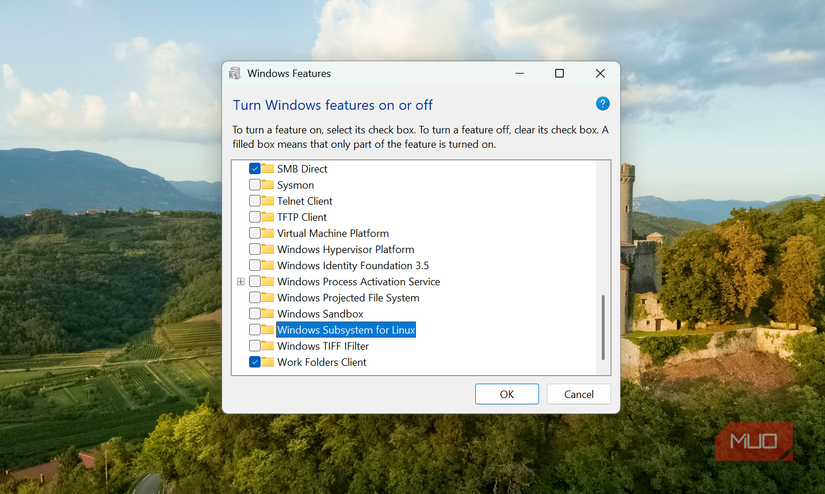Click the blue help question mark icon

[602, 104]
